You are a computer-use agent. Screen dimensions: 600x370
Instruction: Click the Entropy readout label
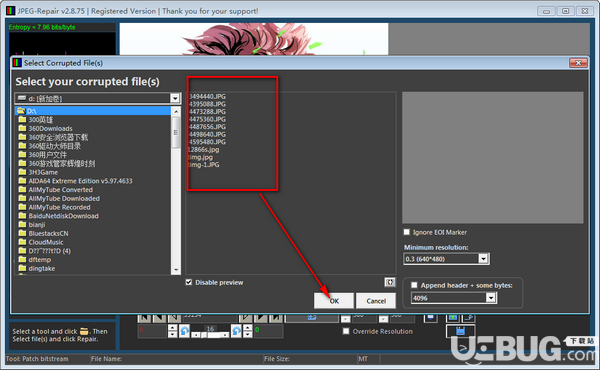tap(42, 27)
